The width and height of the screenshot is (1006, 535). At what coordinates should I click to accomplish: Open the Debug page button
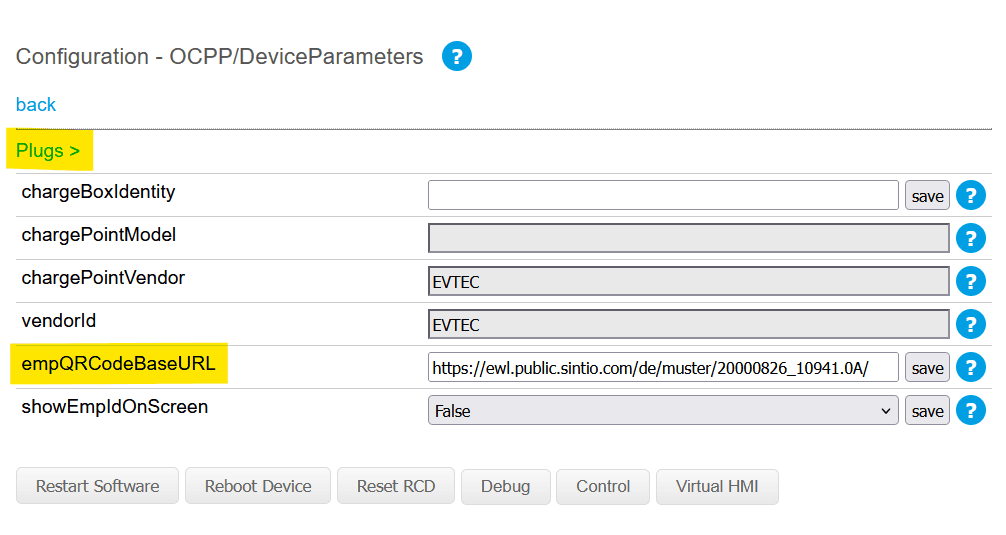tap(506, 486)
